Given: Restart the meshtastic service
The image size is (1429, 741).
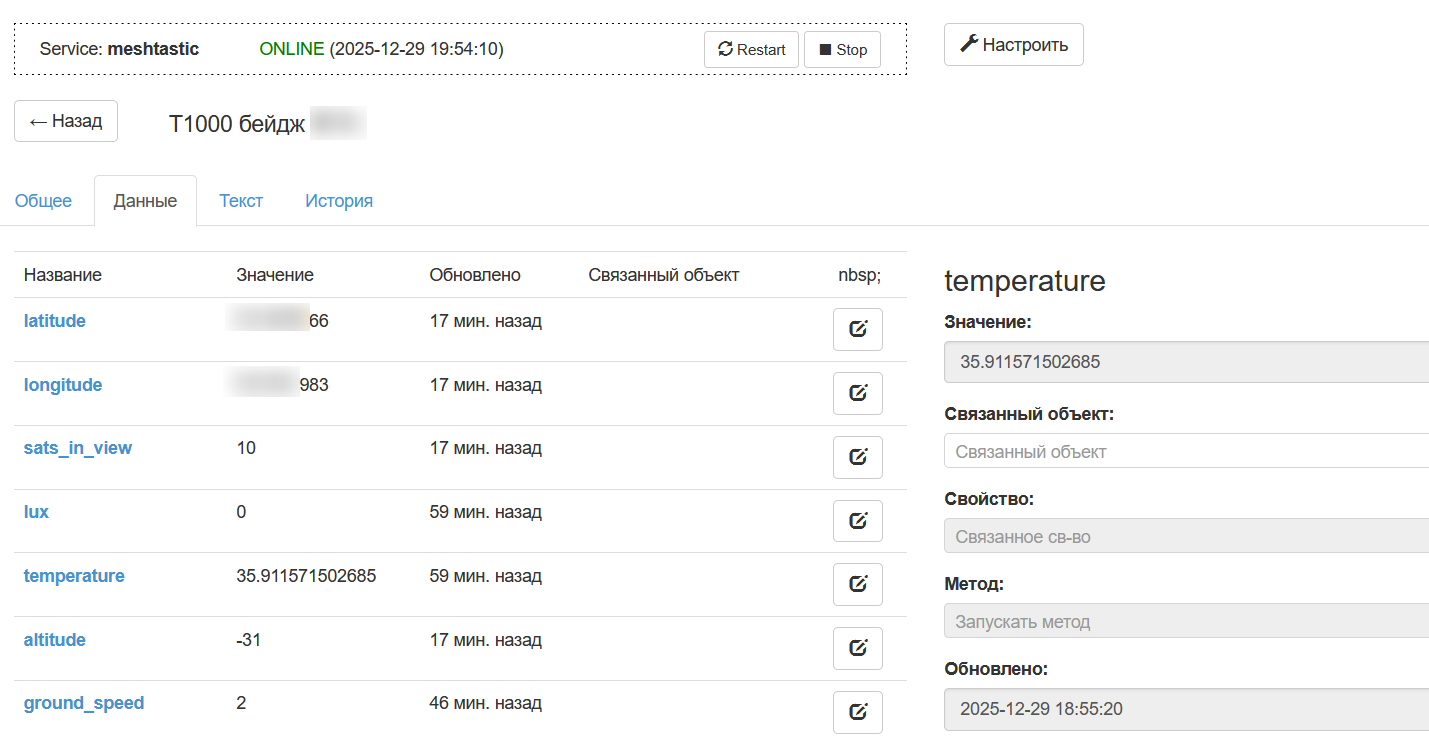Looking at the screenshot, I should click(751, 49).
